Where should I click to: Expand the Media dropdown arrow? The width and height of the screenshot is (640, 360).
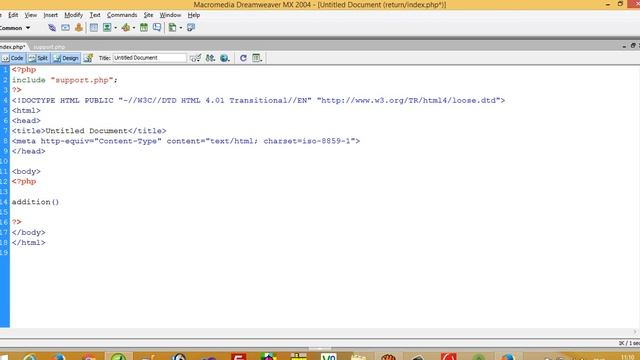134,28
